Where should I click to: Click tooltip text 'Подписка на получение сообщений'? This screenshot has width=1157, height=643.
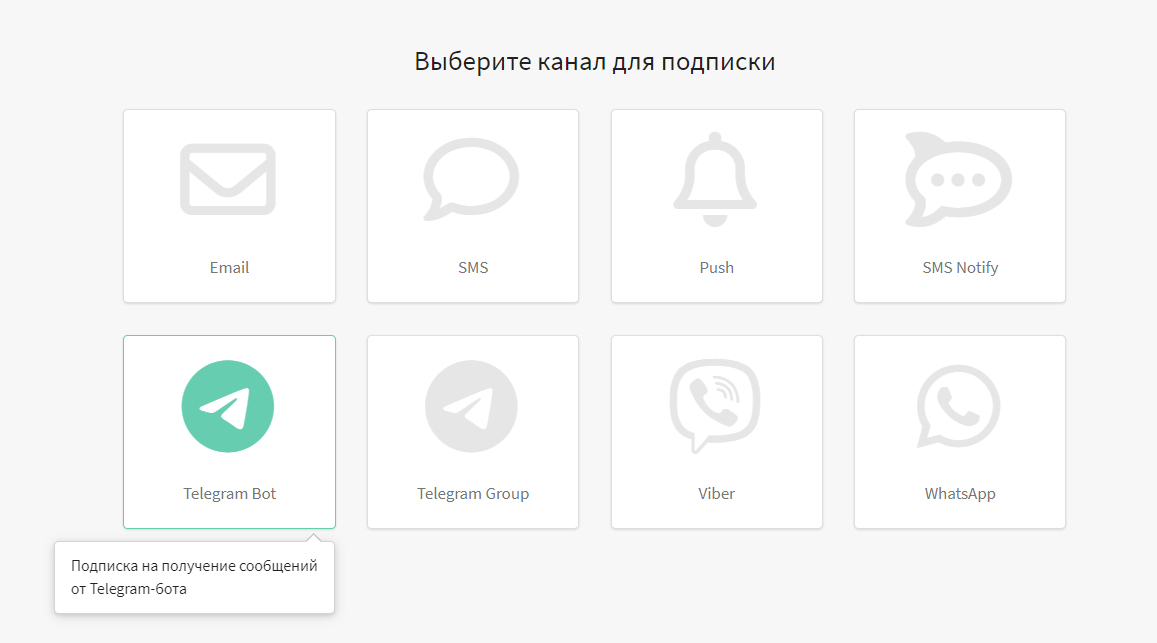[194, 565]
